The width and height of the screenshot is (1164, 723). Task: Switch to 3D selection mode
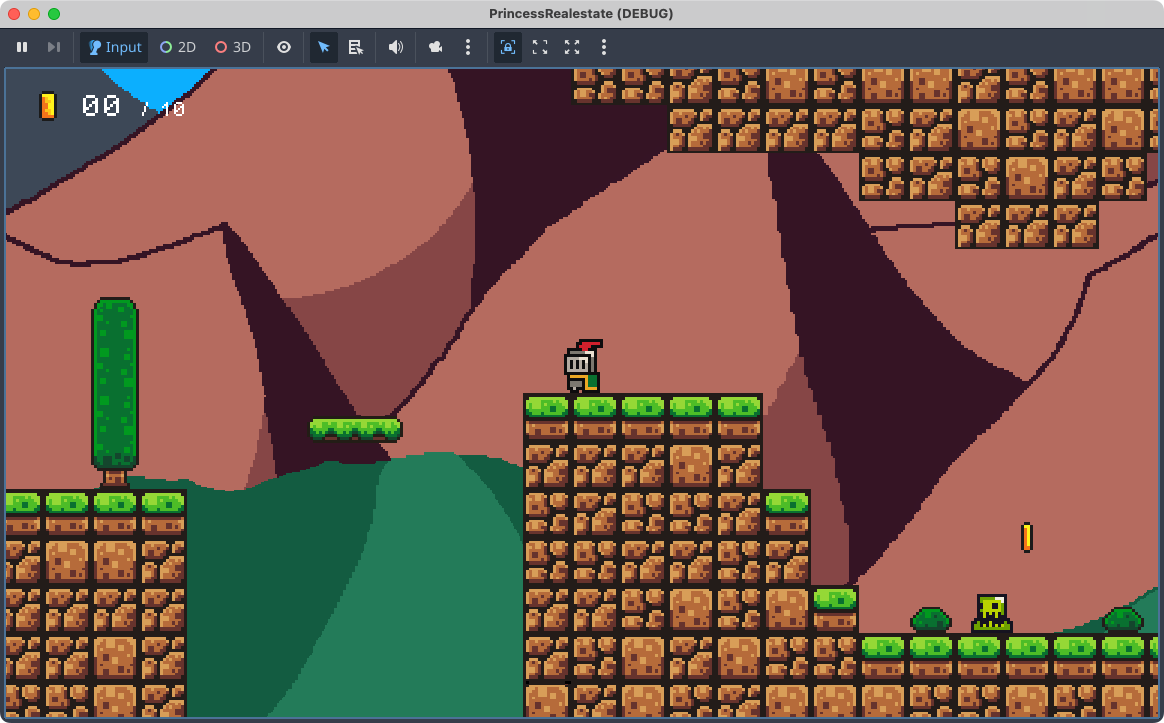[x=233, y=47]
